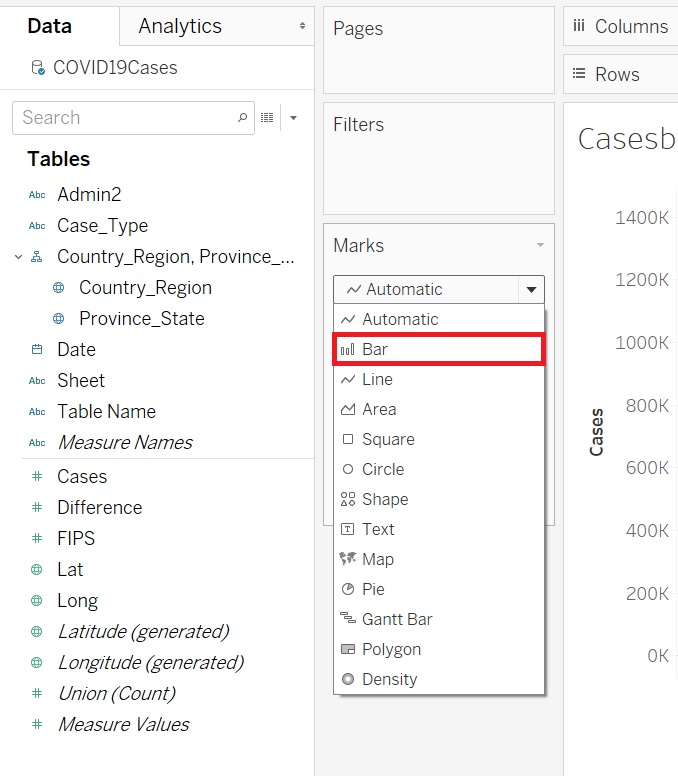Click the search magnifier icon
The width and height of the screenshot is (678, 776).
pos(242,117)
